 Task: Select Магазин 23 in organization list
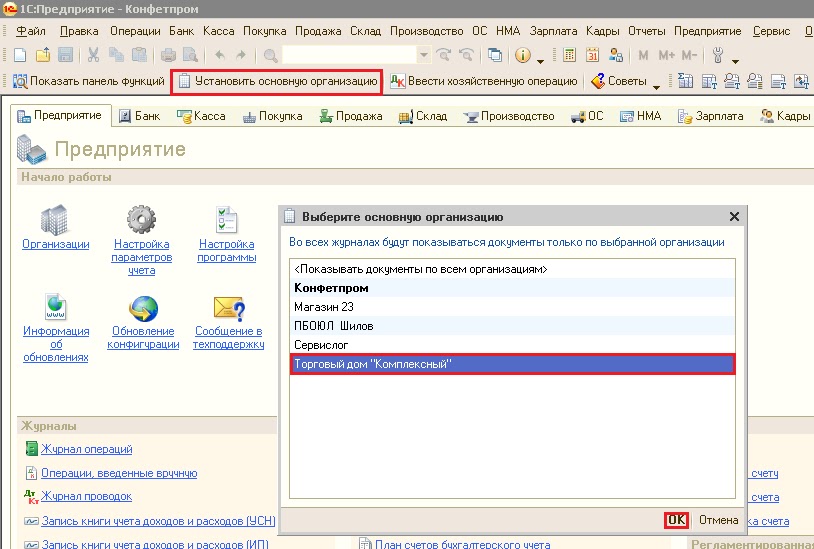(512, 307)
